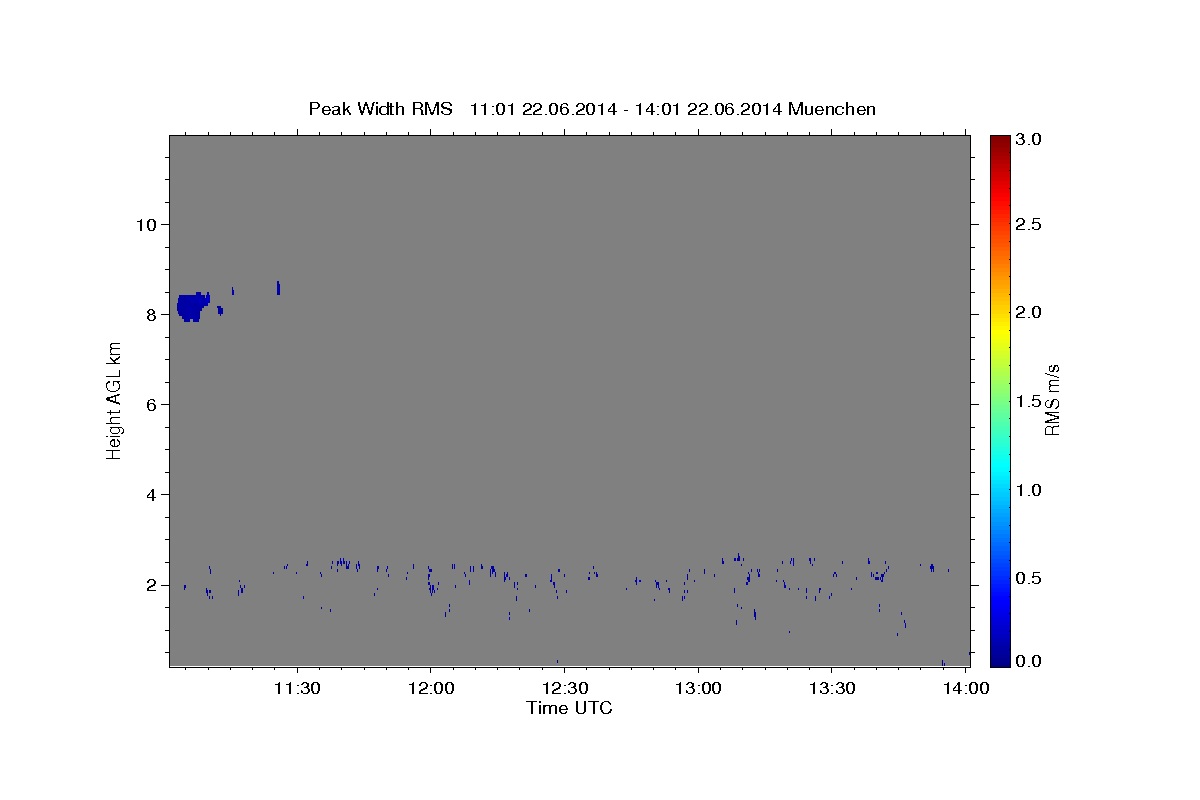Image resolution: width=1200 pixels, height=800 pixels.
Task: Click the 'Height AGL km' axis label
Action: click(114, 400)
